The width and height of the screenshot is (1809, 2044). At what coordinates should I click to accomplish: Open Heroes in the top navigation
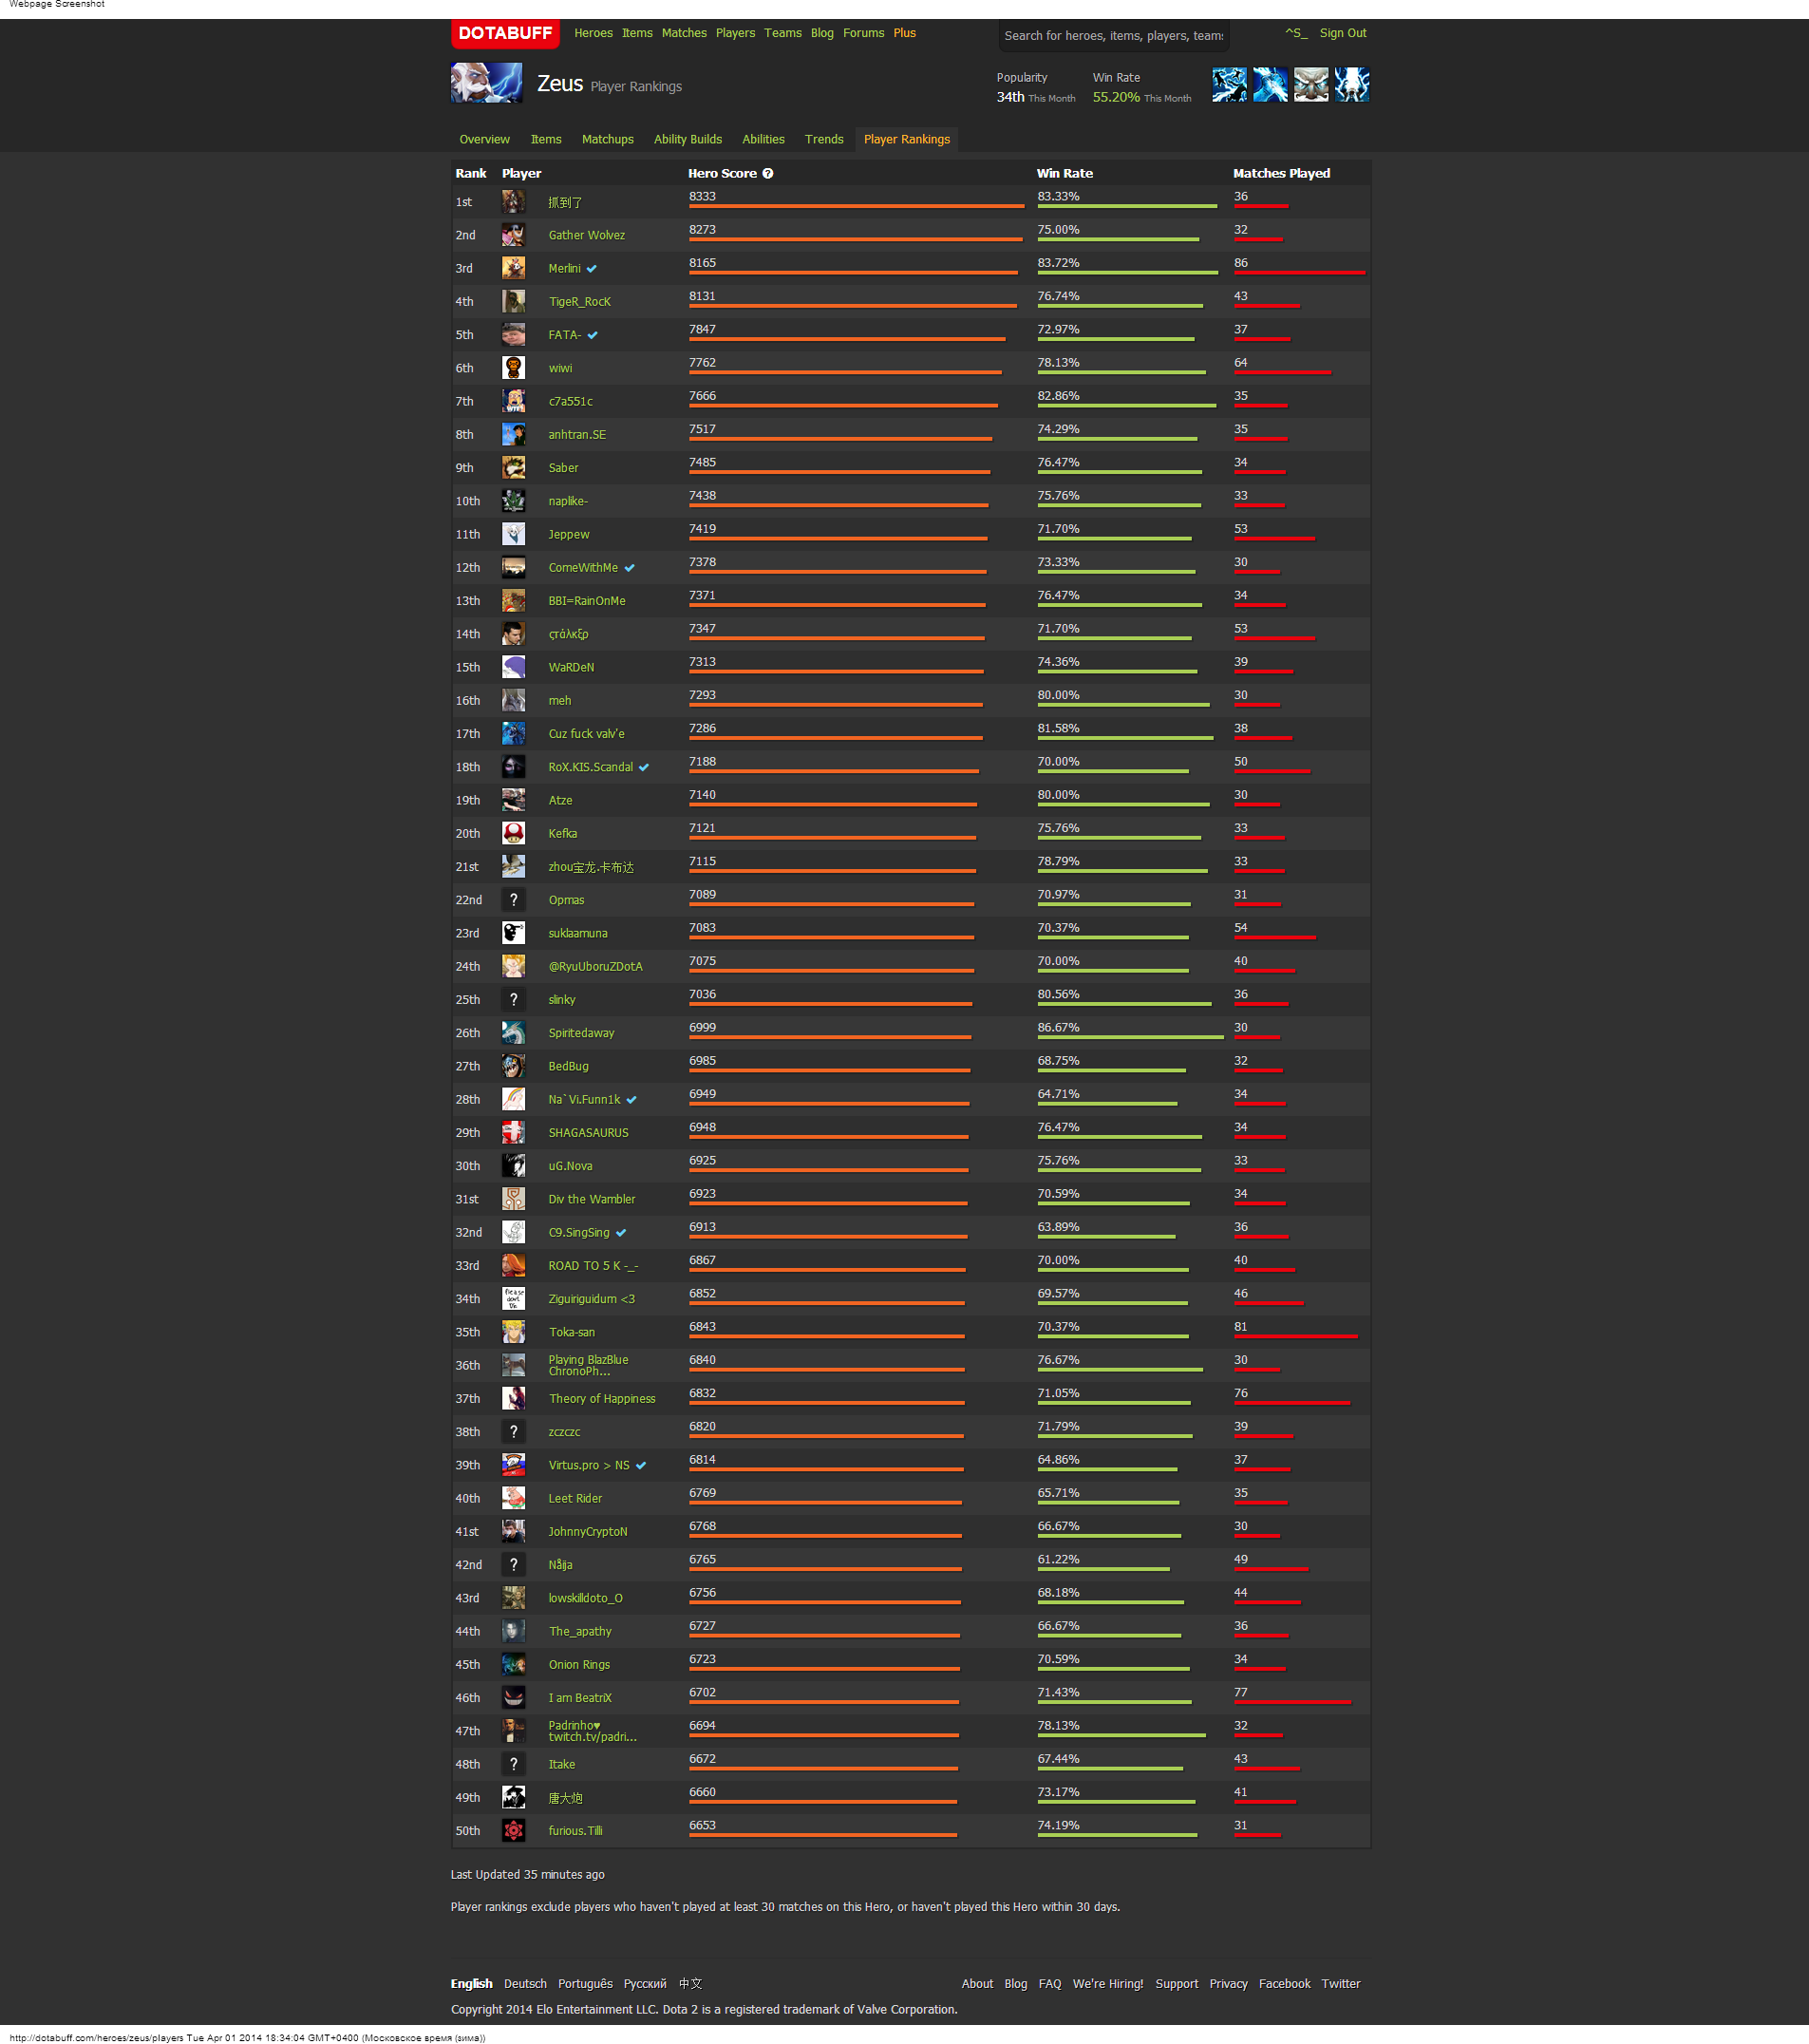[x=593, y=33]
